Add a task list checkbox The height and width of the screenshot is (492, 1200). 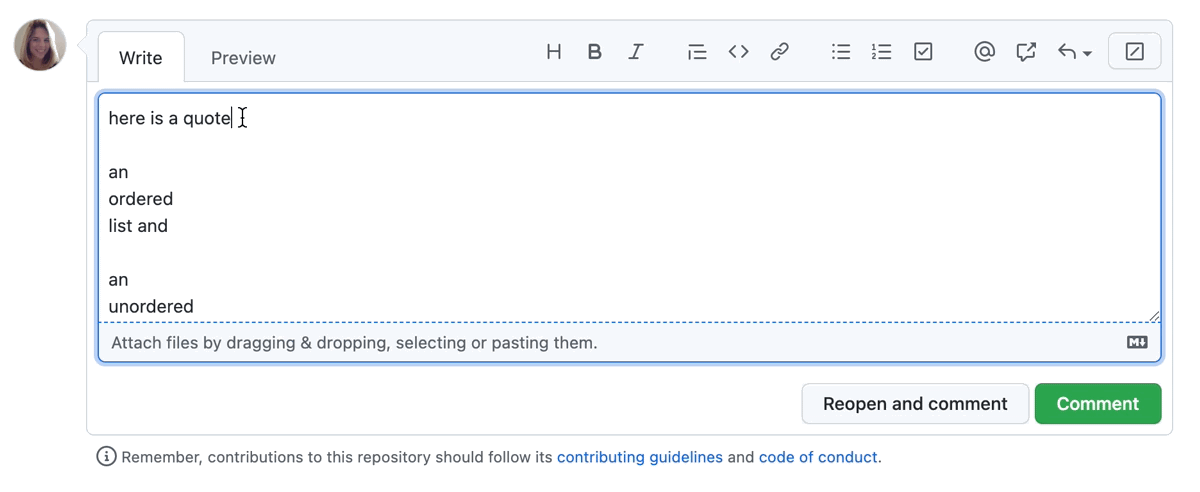[x=923, y=52]
